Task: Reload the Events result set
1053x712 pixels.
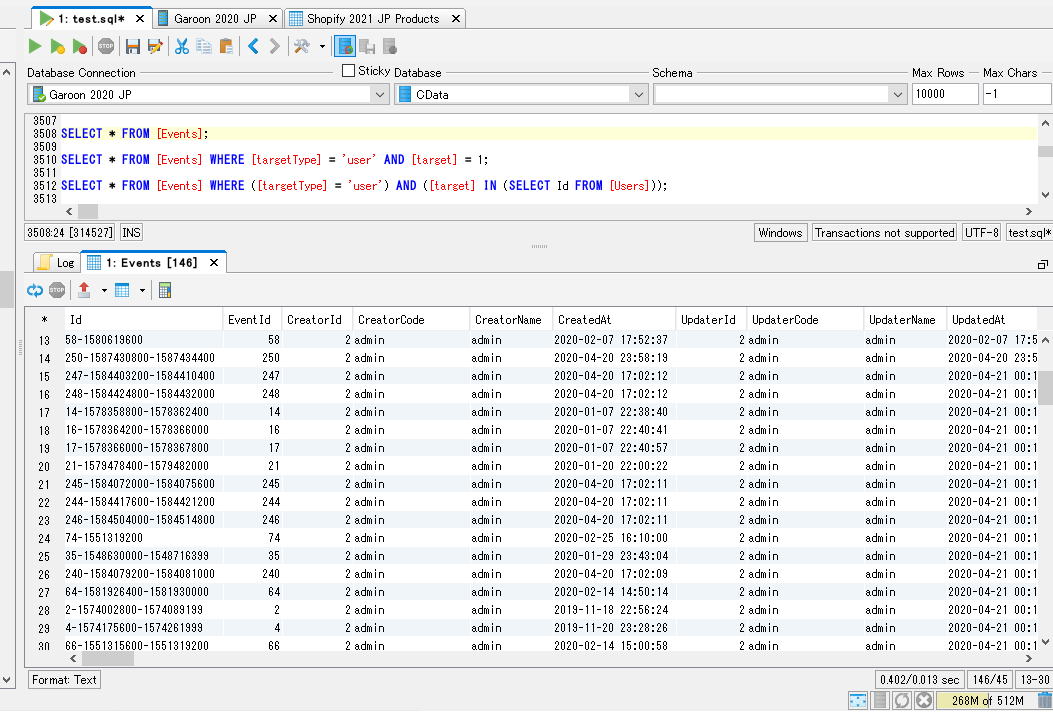Action: [35, 290]
